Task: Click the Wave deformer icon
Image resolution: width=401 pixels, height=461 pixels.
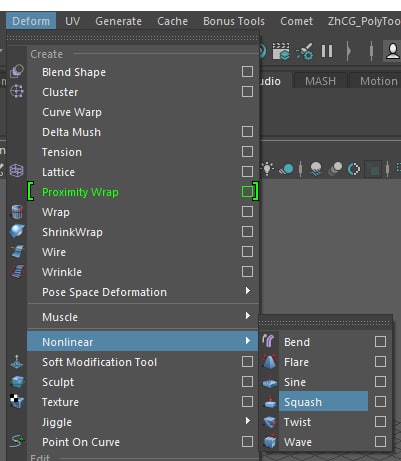Action: click(x=269, y=442)
